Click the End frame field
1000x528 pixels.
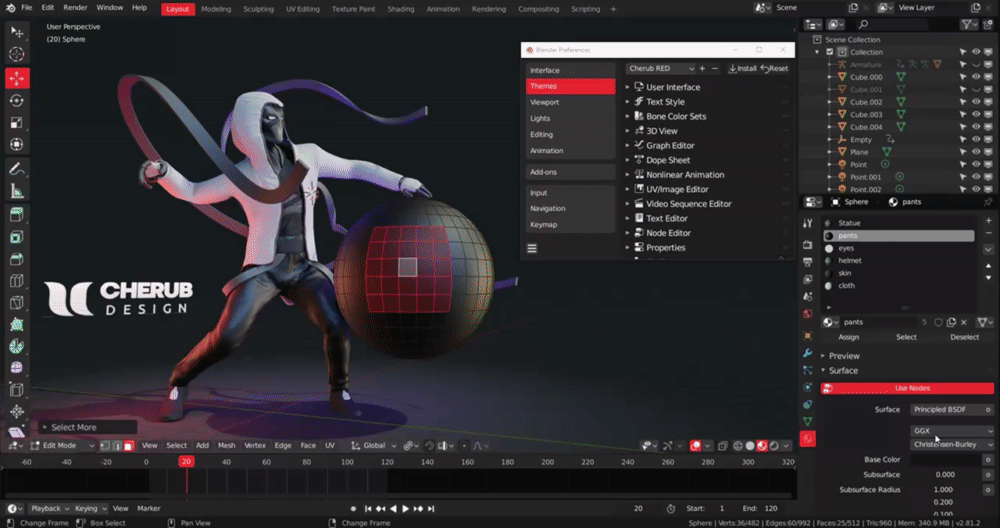(x=761, y=509)
